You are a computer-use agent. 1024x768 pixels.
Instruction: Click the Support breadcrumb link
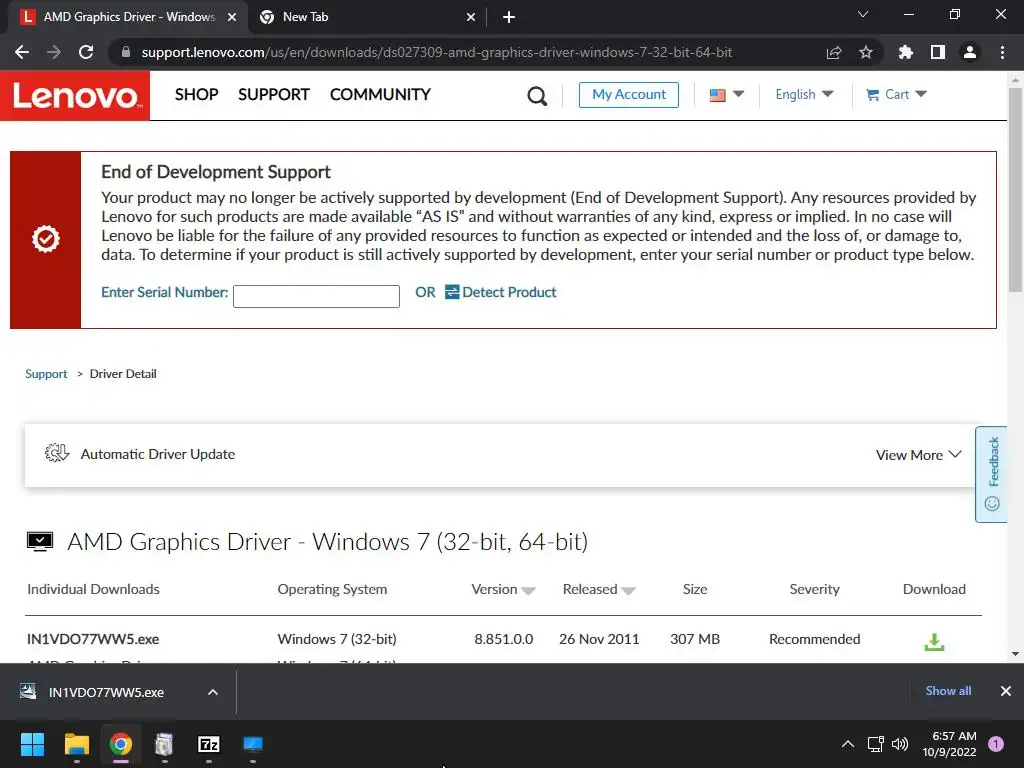click(x=46, y=374)
